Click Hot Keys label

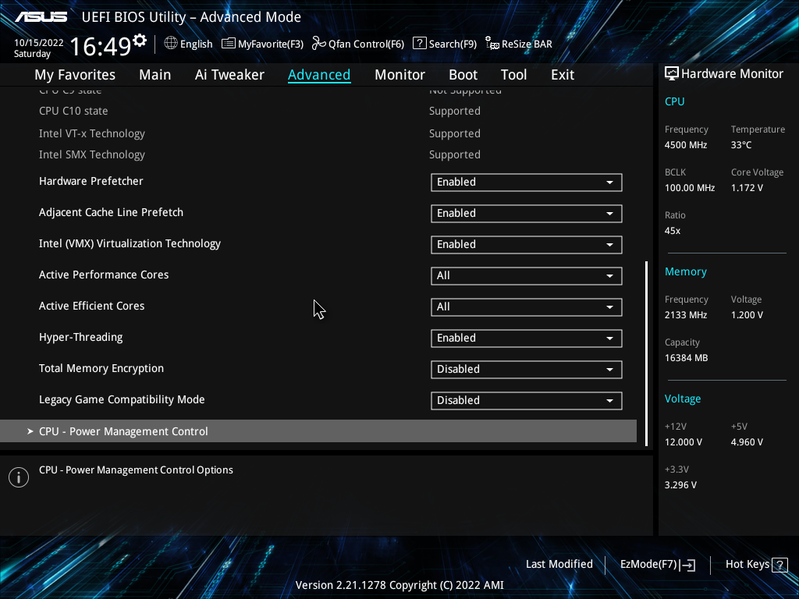tap(747, 564)
